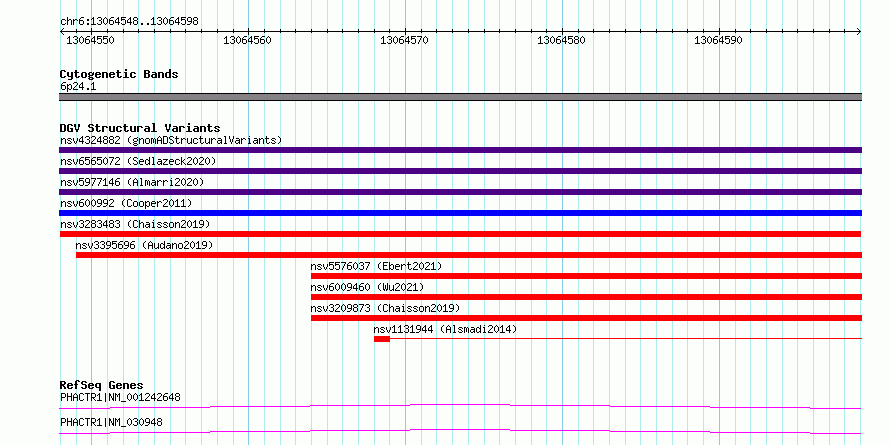Viewport: 890px width, 445px height.
Task: Click PHACTR1|NM_030948 transcript label
Action: coord(112,423)
